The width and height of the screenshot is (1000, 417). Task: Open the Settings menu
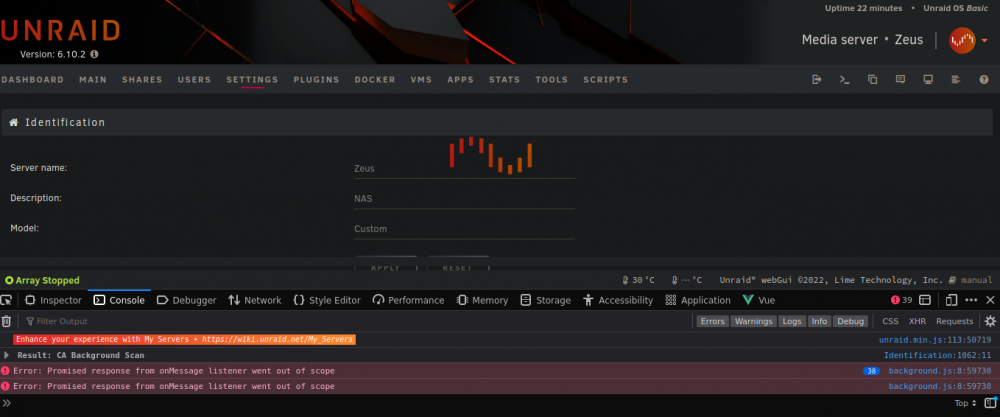click(x=253, y=80)
